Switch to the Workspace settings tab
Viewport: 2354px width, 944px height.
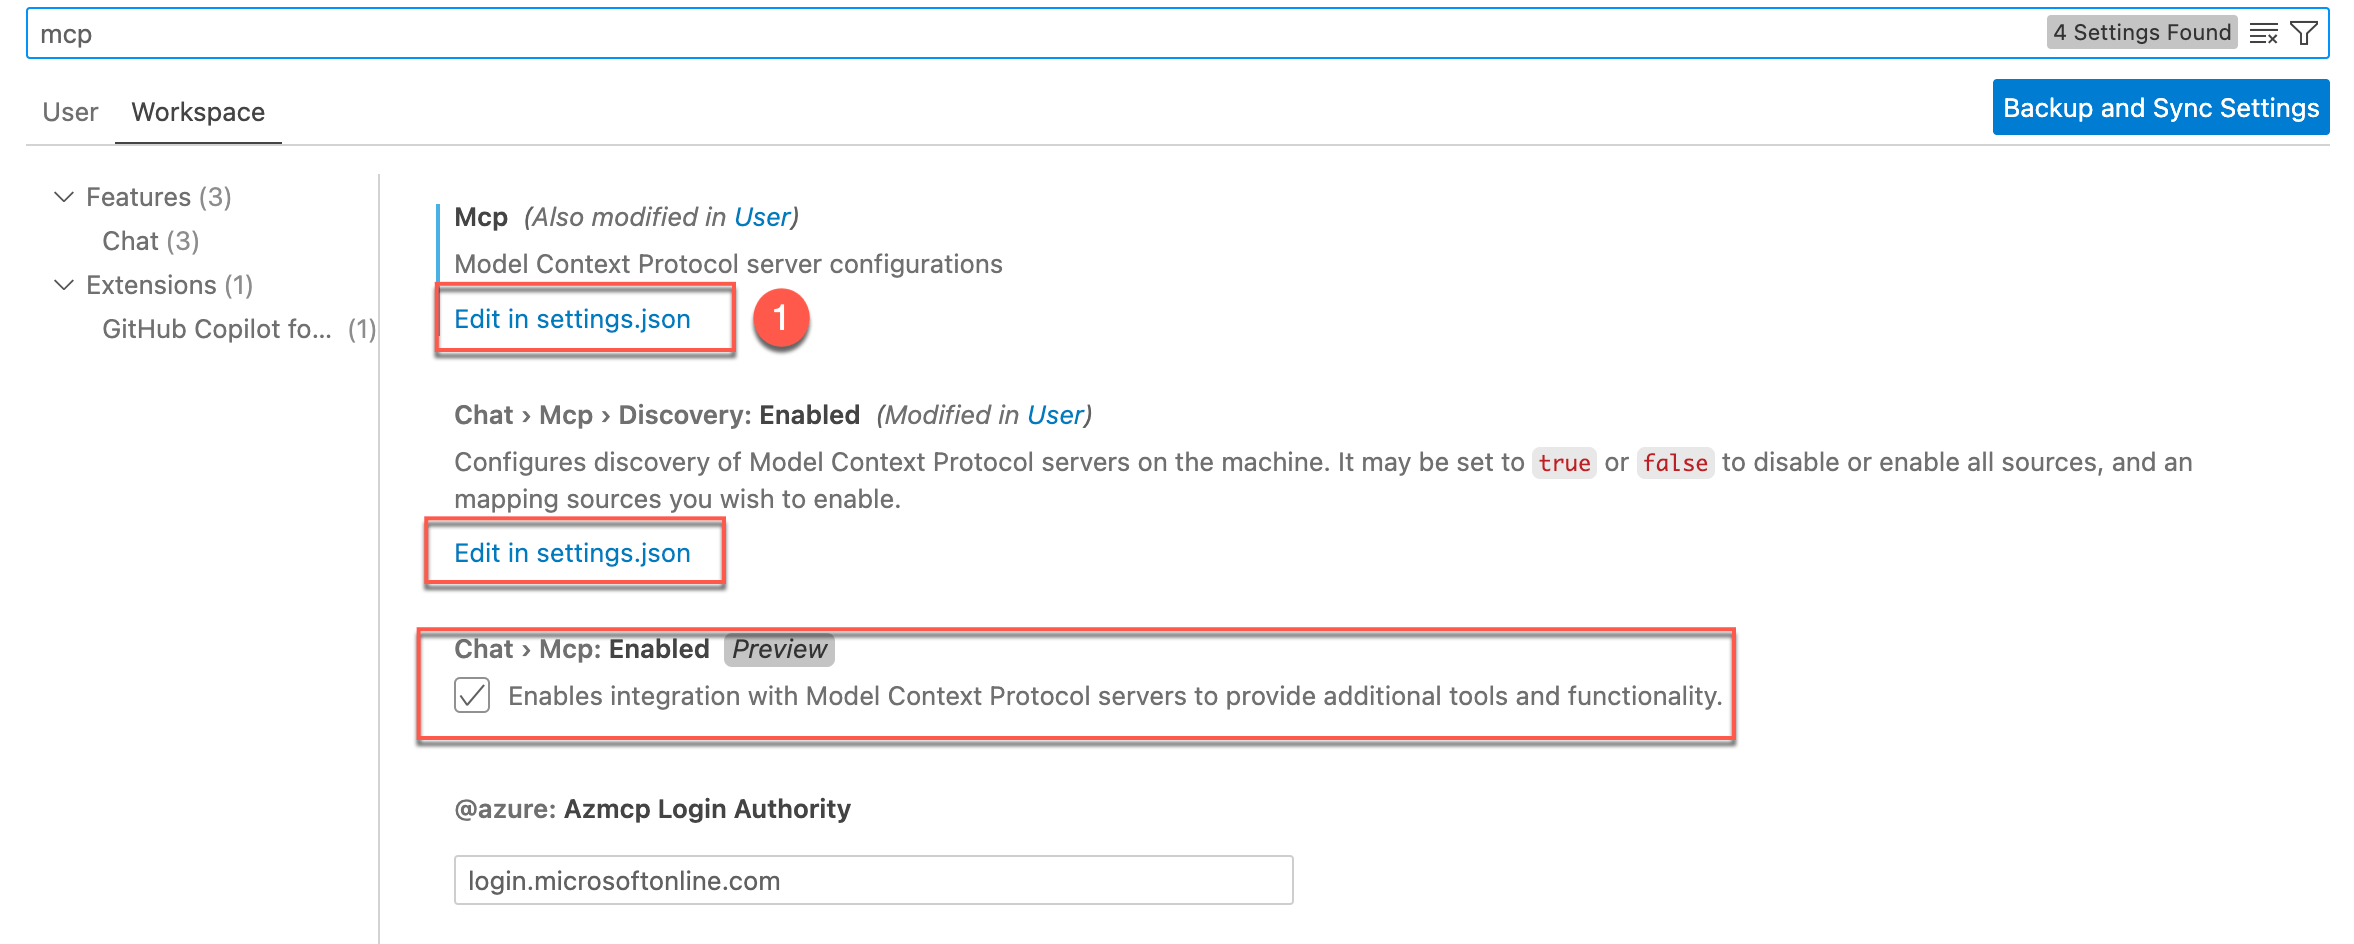click(197, 111)
